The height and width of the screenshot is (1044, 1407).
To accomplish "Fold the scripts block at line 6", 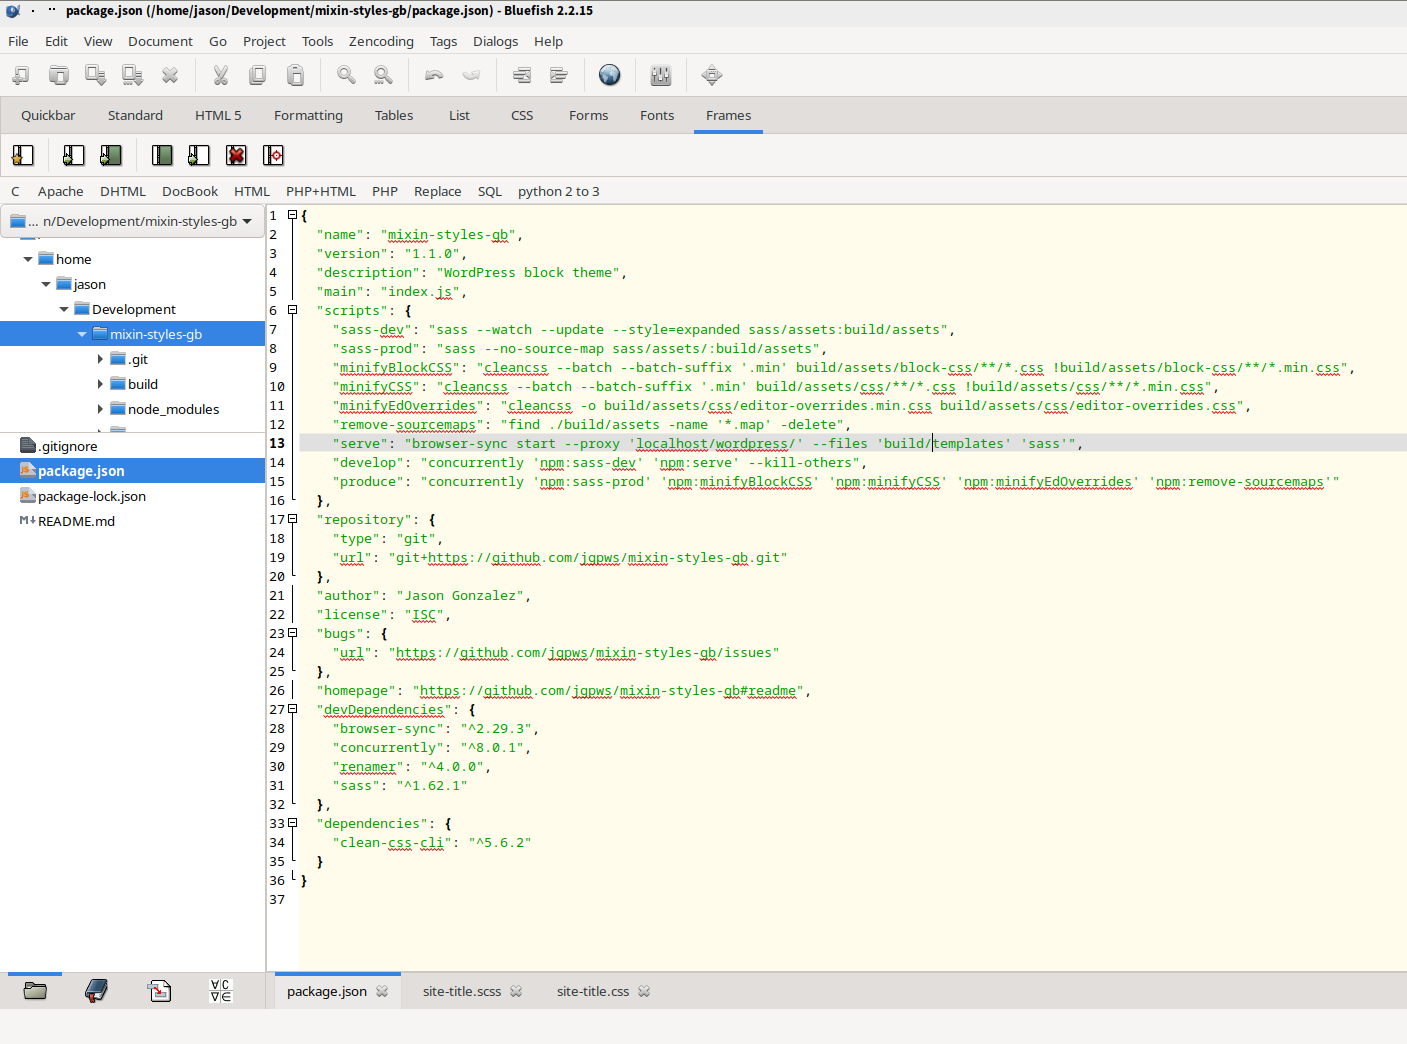I will (292, 310).
